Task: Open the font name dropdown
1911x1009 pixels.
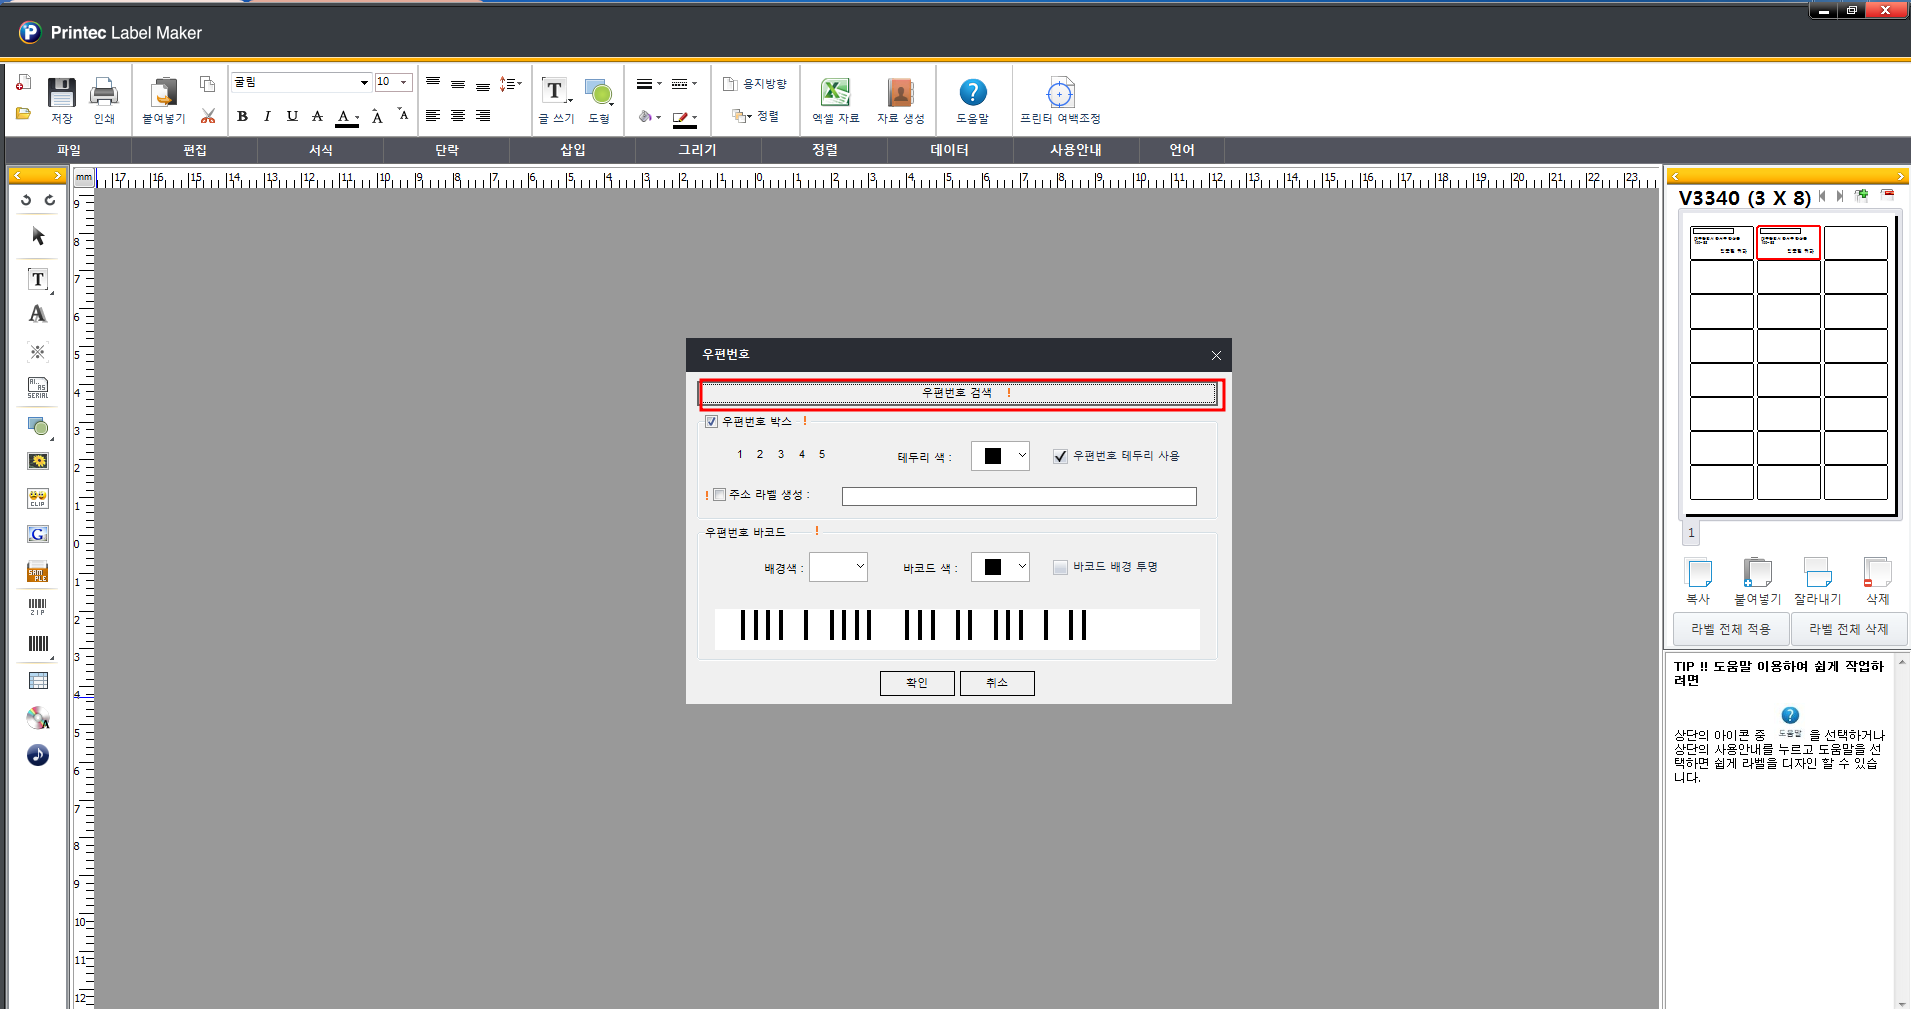Action: [364, 83]
